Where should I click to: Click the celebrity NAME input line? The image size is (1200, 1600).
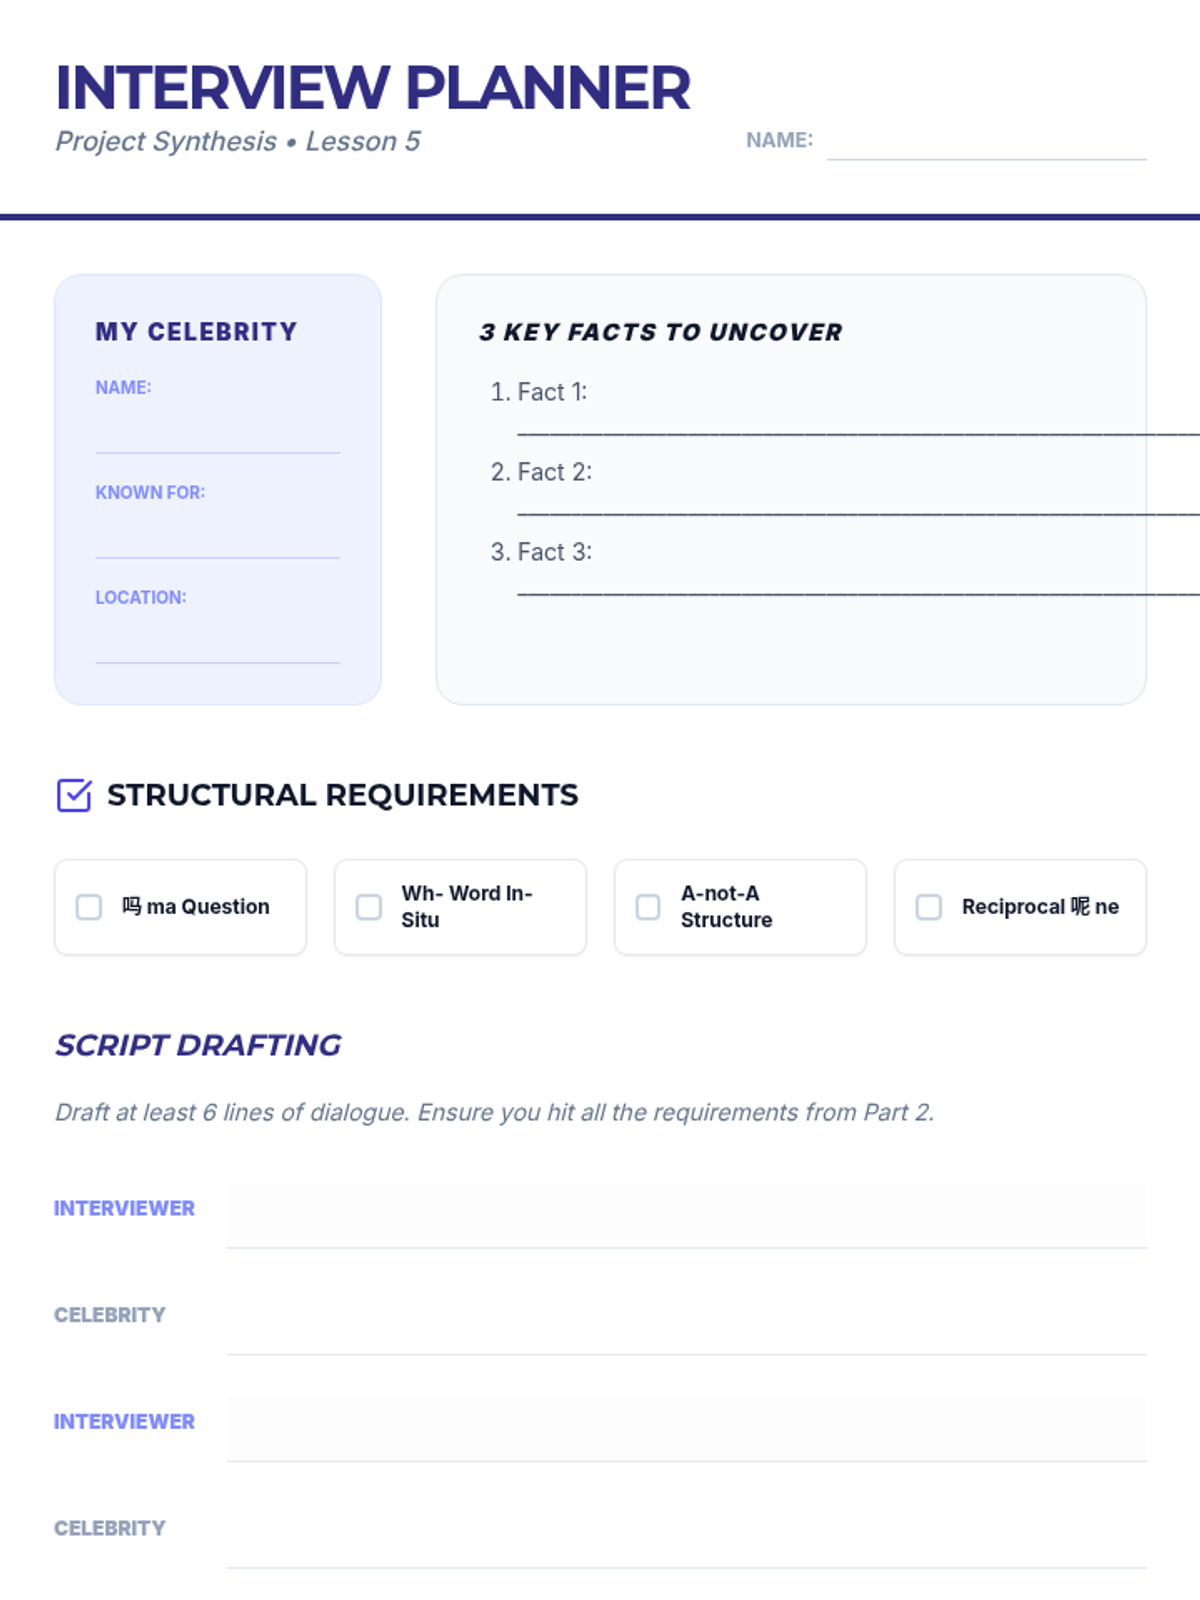(217, 435)
